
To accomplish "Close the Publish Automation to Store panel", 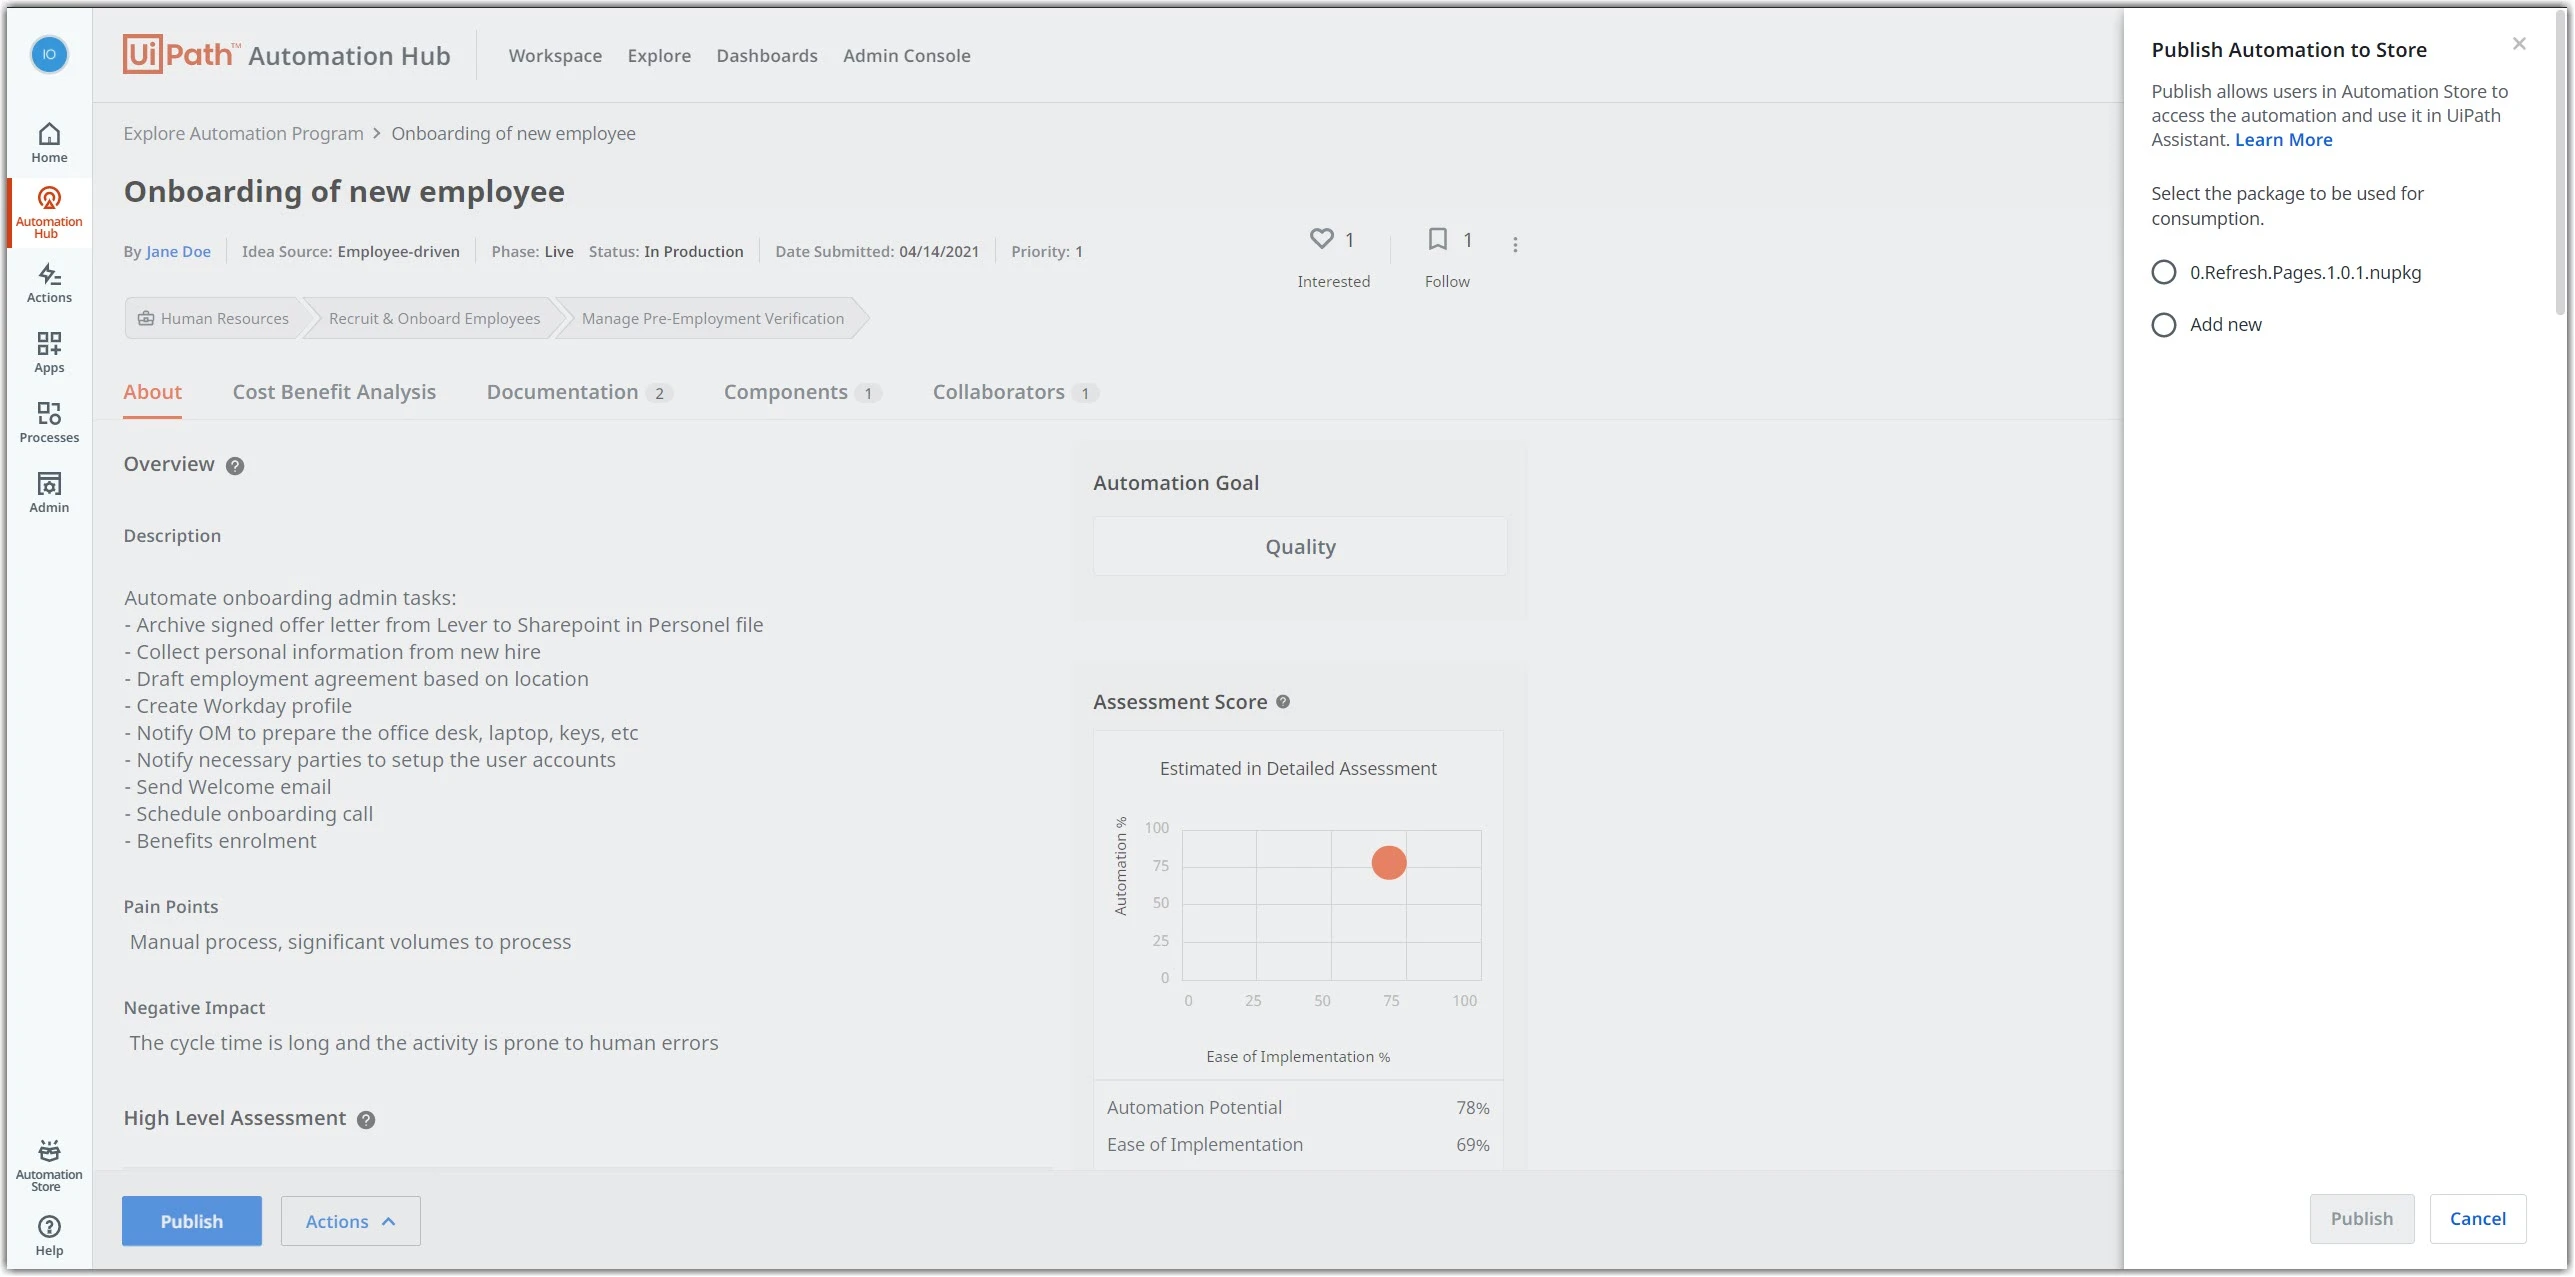I will click(2519, 44).
